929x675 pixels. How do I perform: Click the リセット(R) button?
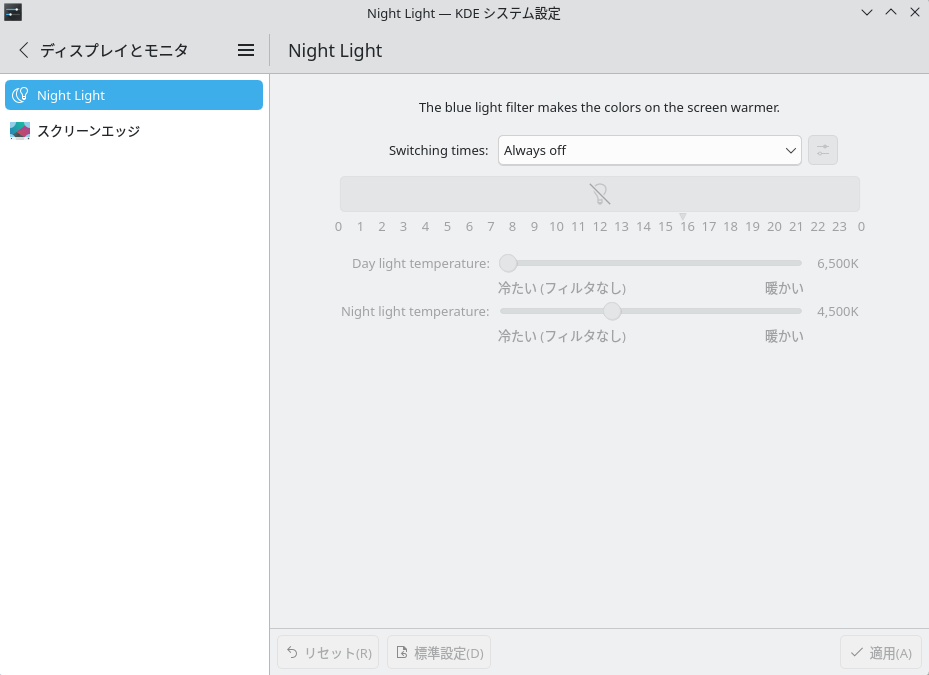pyautogui.click(x=328, y=653)
